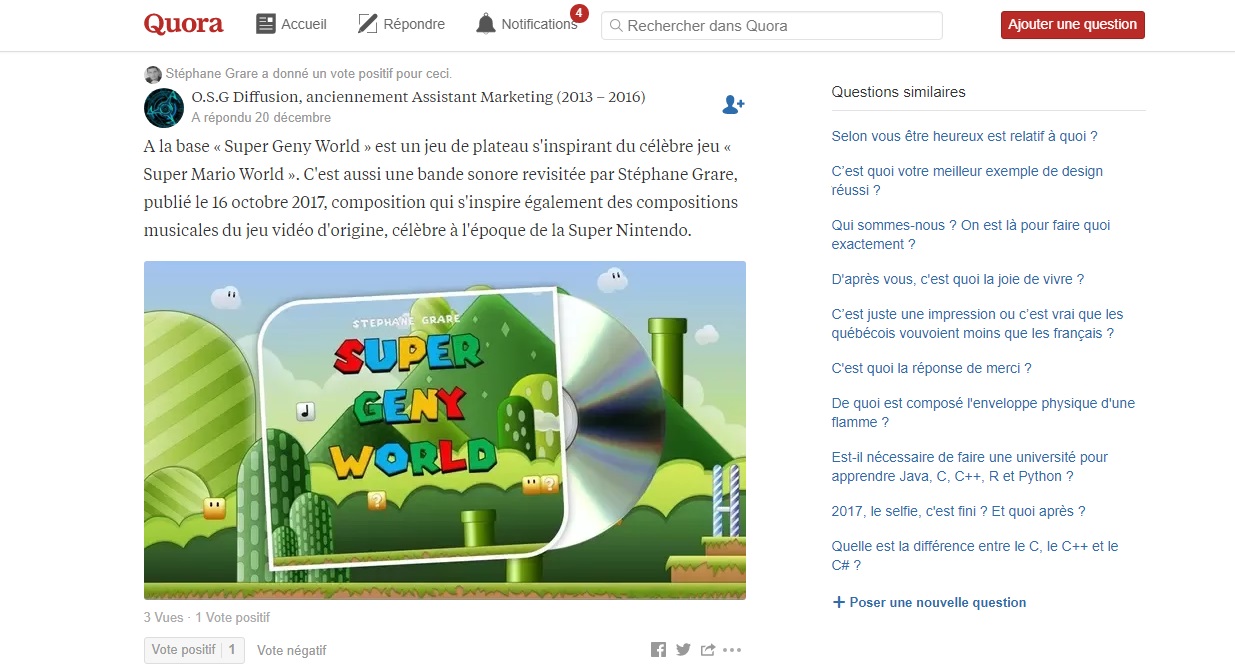Viewport: 1235px width, 670px height.
Task: Click Stéphane Grare's small avatar
Action: [x=153, y=74]
